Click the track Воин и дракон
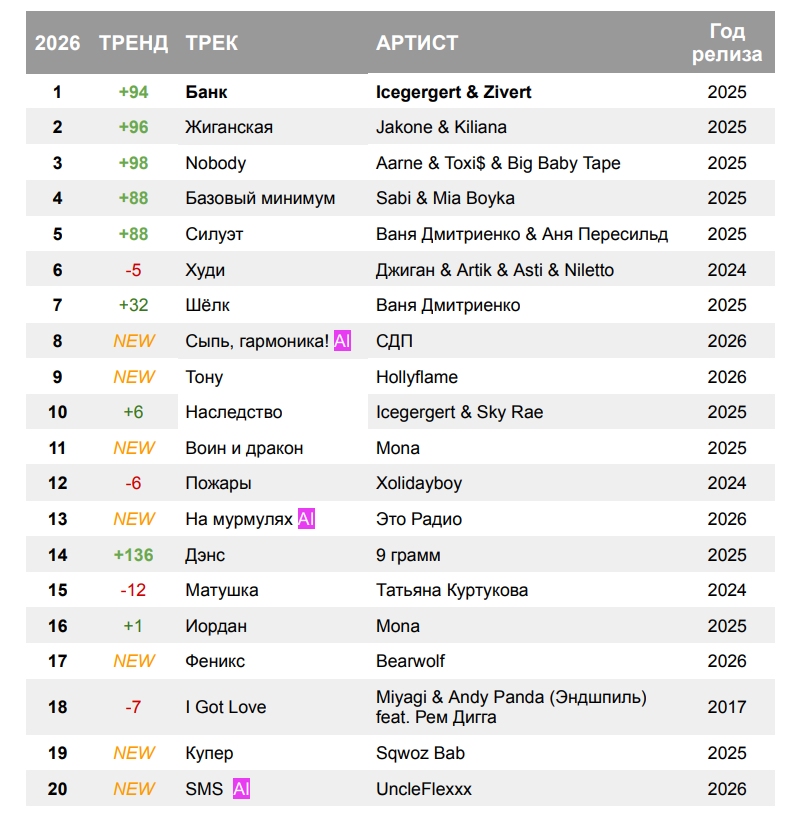 pyautogui.click(x=244, y=448)
